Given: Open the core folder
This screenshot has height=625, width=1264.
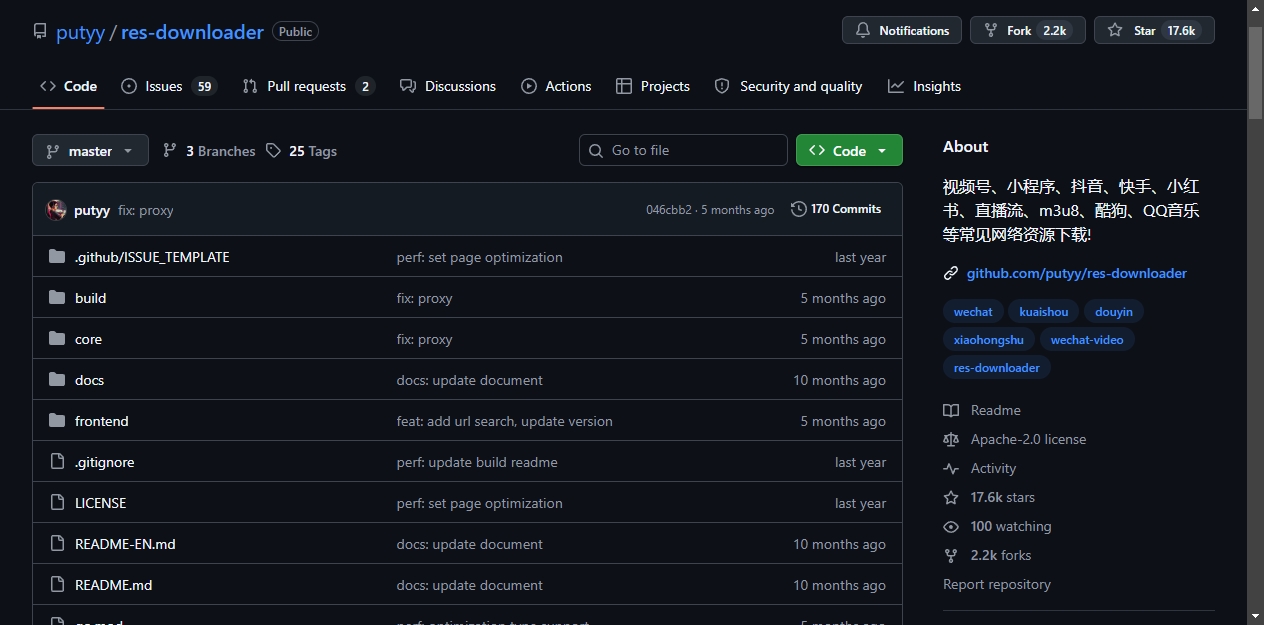Looking at the screenshot, I should point(88,339).
